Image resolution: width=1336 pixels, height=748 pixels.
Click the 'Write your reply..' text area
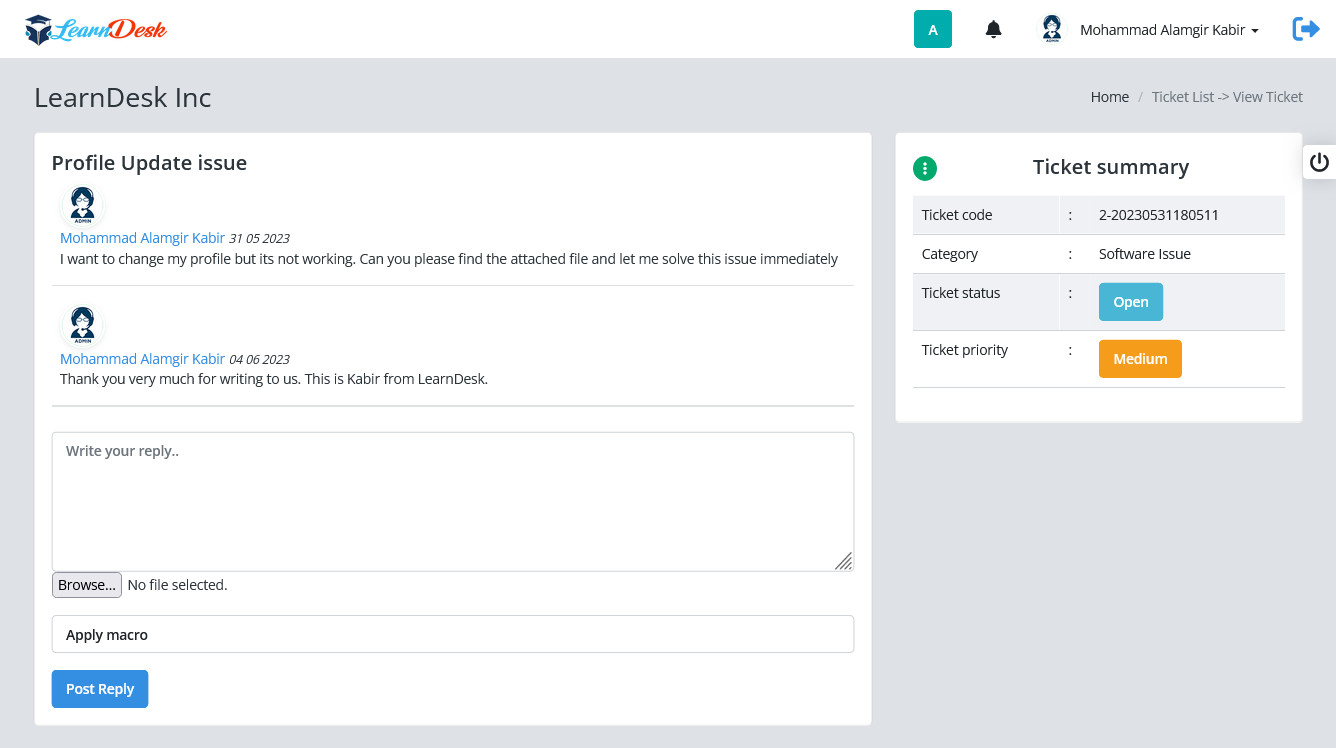453,501
